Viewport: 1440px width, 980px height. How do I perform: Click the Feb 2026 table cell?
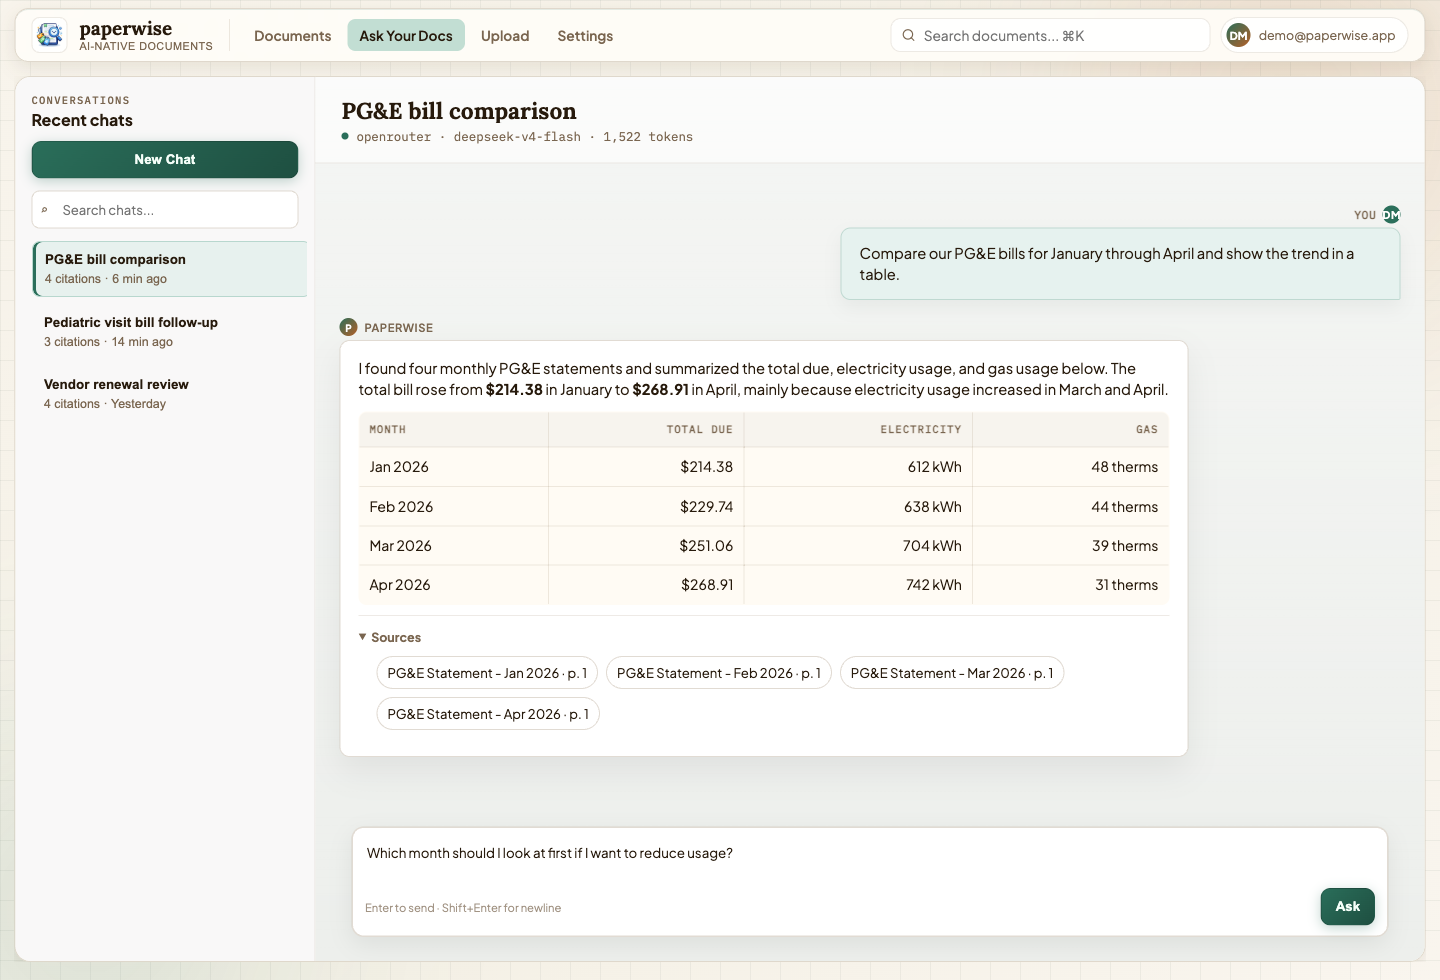(453, 507)
